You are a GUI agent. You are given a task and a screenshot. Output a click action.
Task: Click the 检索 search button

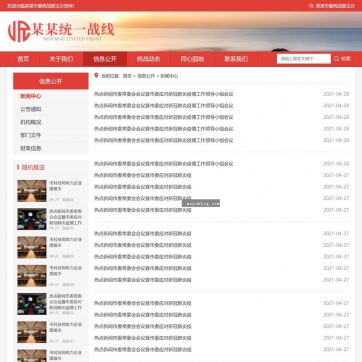point(342,59)
